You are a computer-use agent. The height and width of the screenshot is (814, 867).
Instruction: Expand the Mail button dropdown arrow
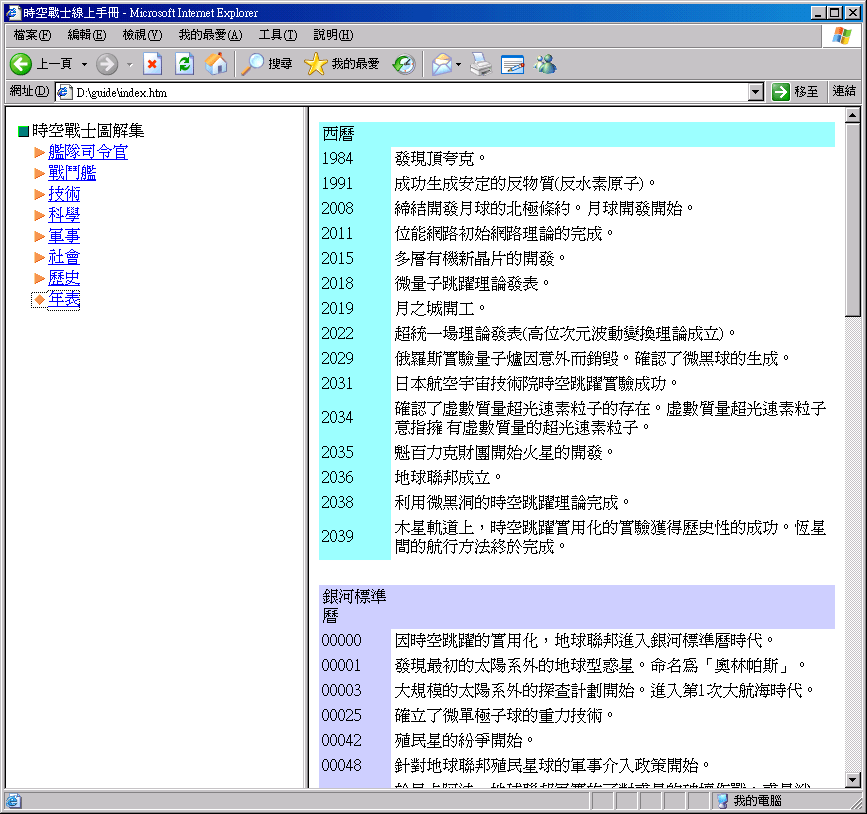coord(459,64)
